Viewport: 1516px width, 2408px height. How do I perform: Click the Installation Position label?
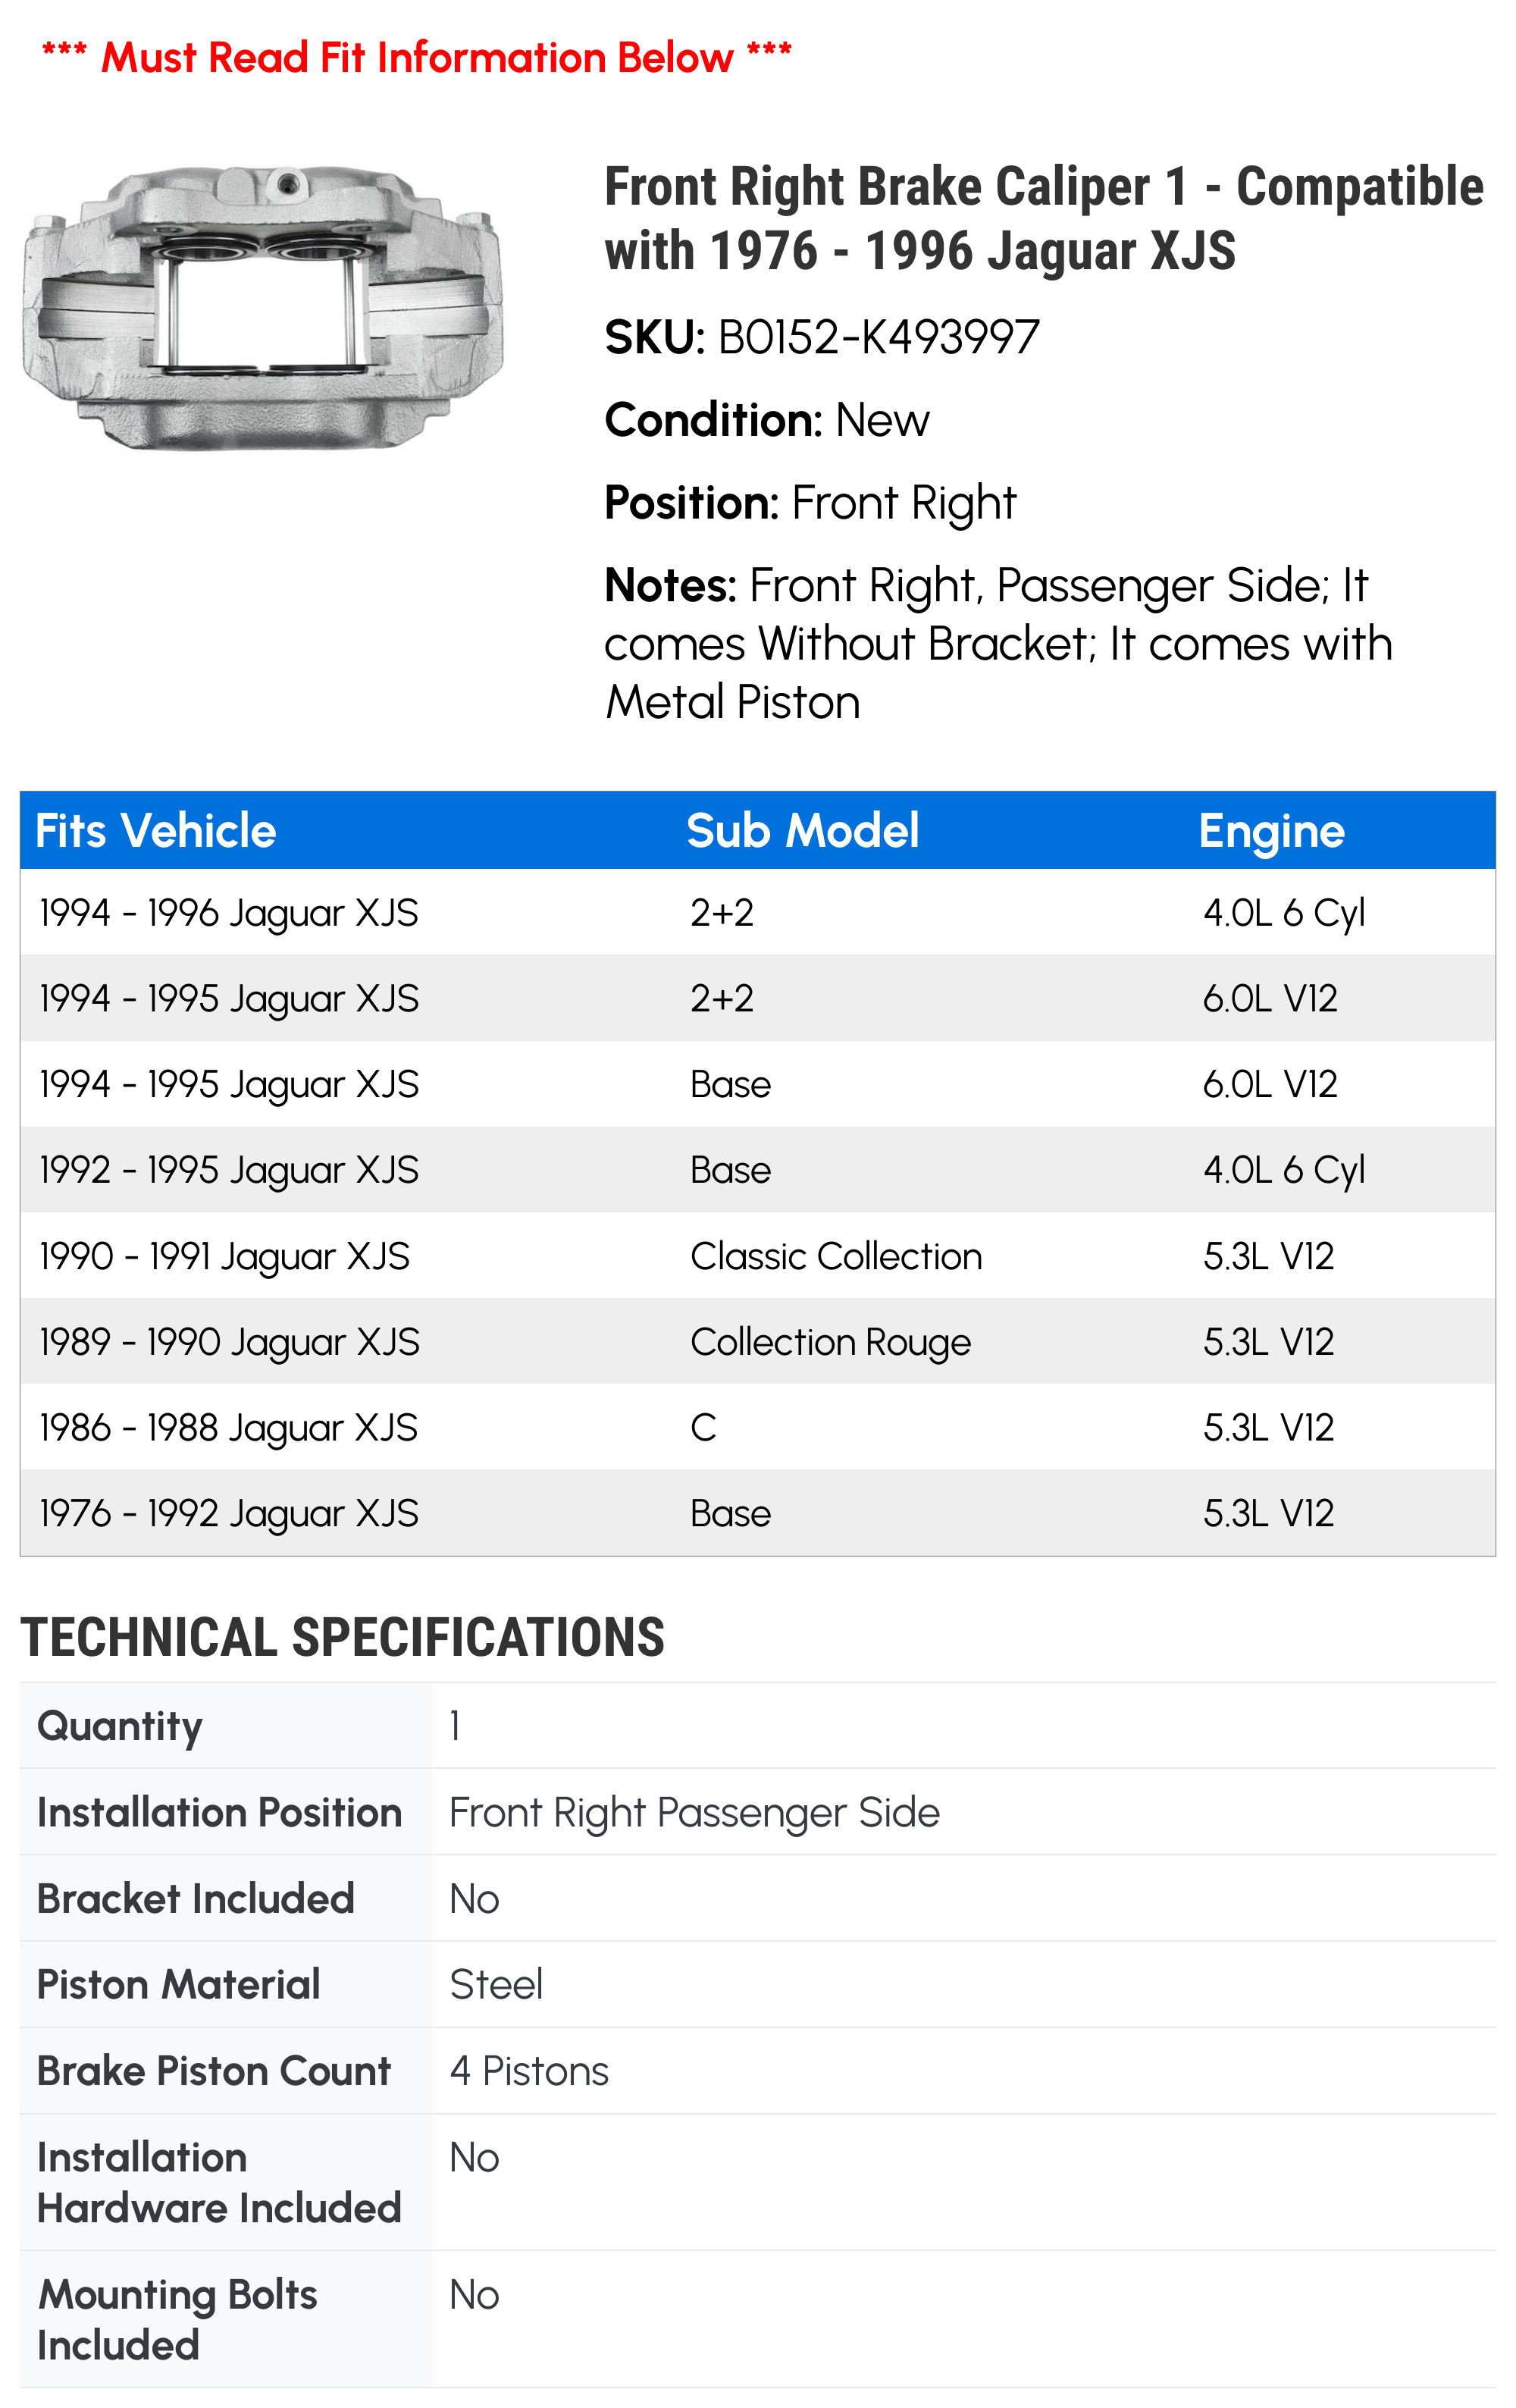tap(219, 1812)
